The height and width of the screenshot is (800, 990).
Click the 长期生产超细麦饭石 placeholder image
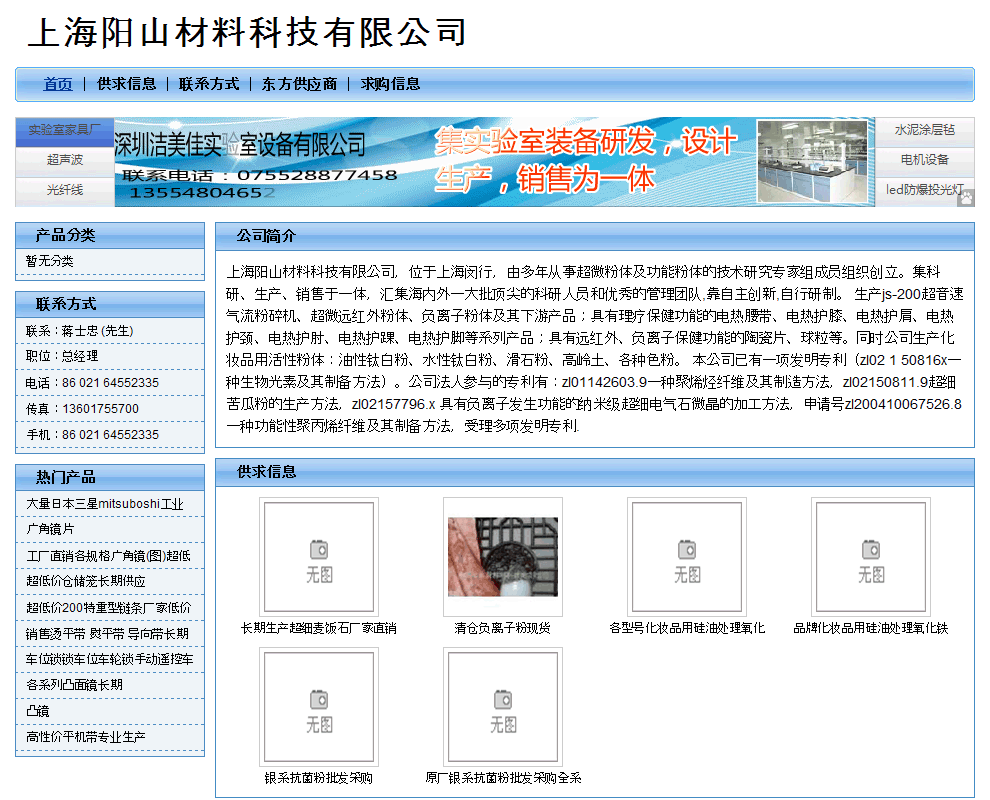tap(319, 557)
